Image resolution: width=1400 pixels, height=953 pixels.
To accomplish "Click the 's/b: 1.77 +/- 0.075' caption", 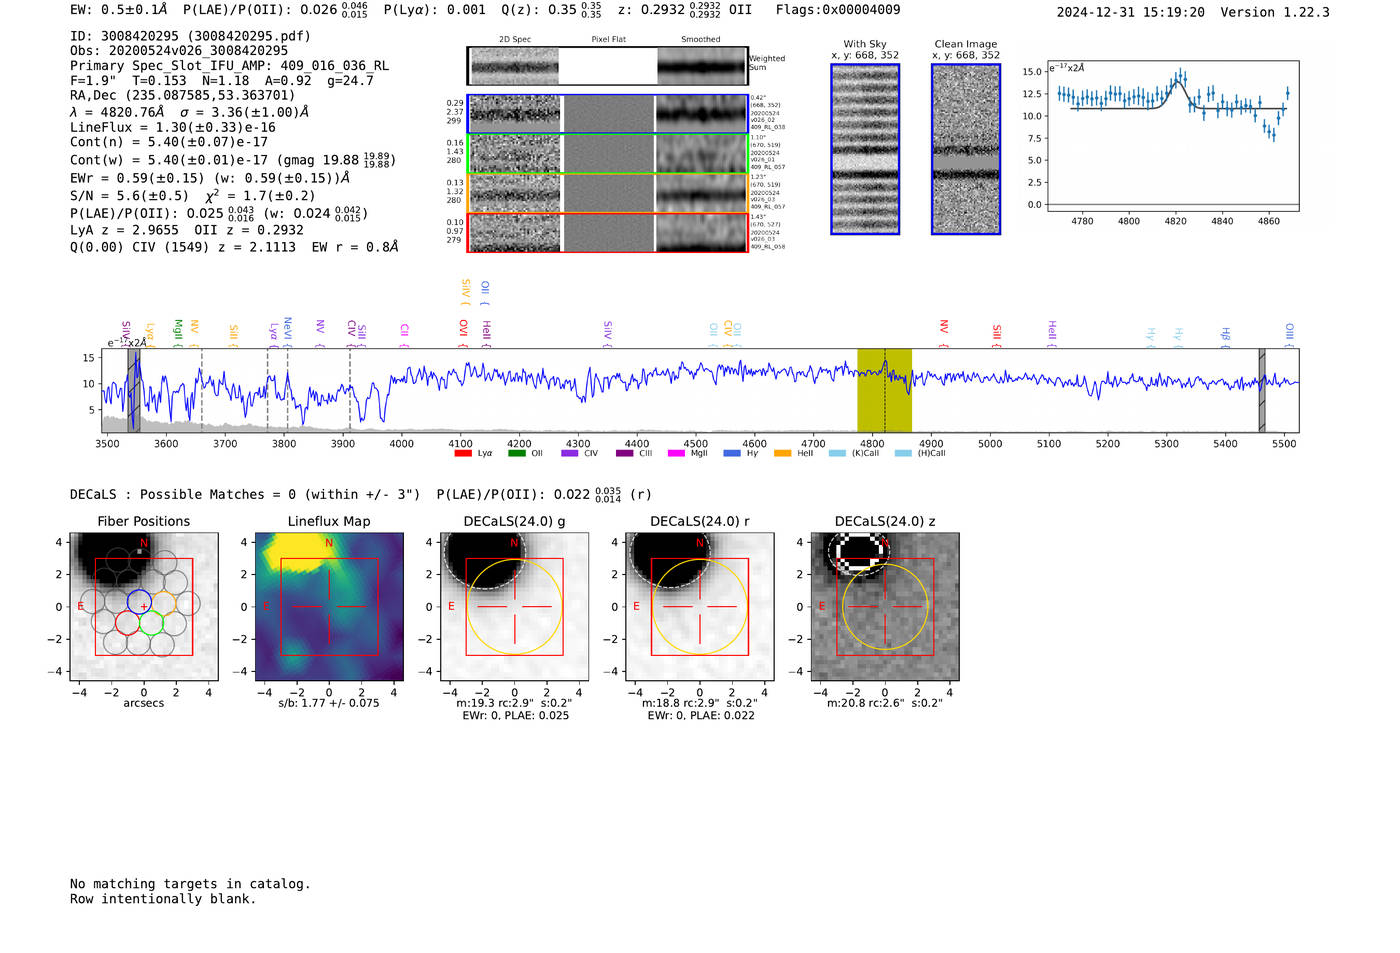I will 329,703.
